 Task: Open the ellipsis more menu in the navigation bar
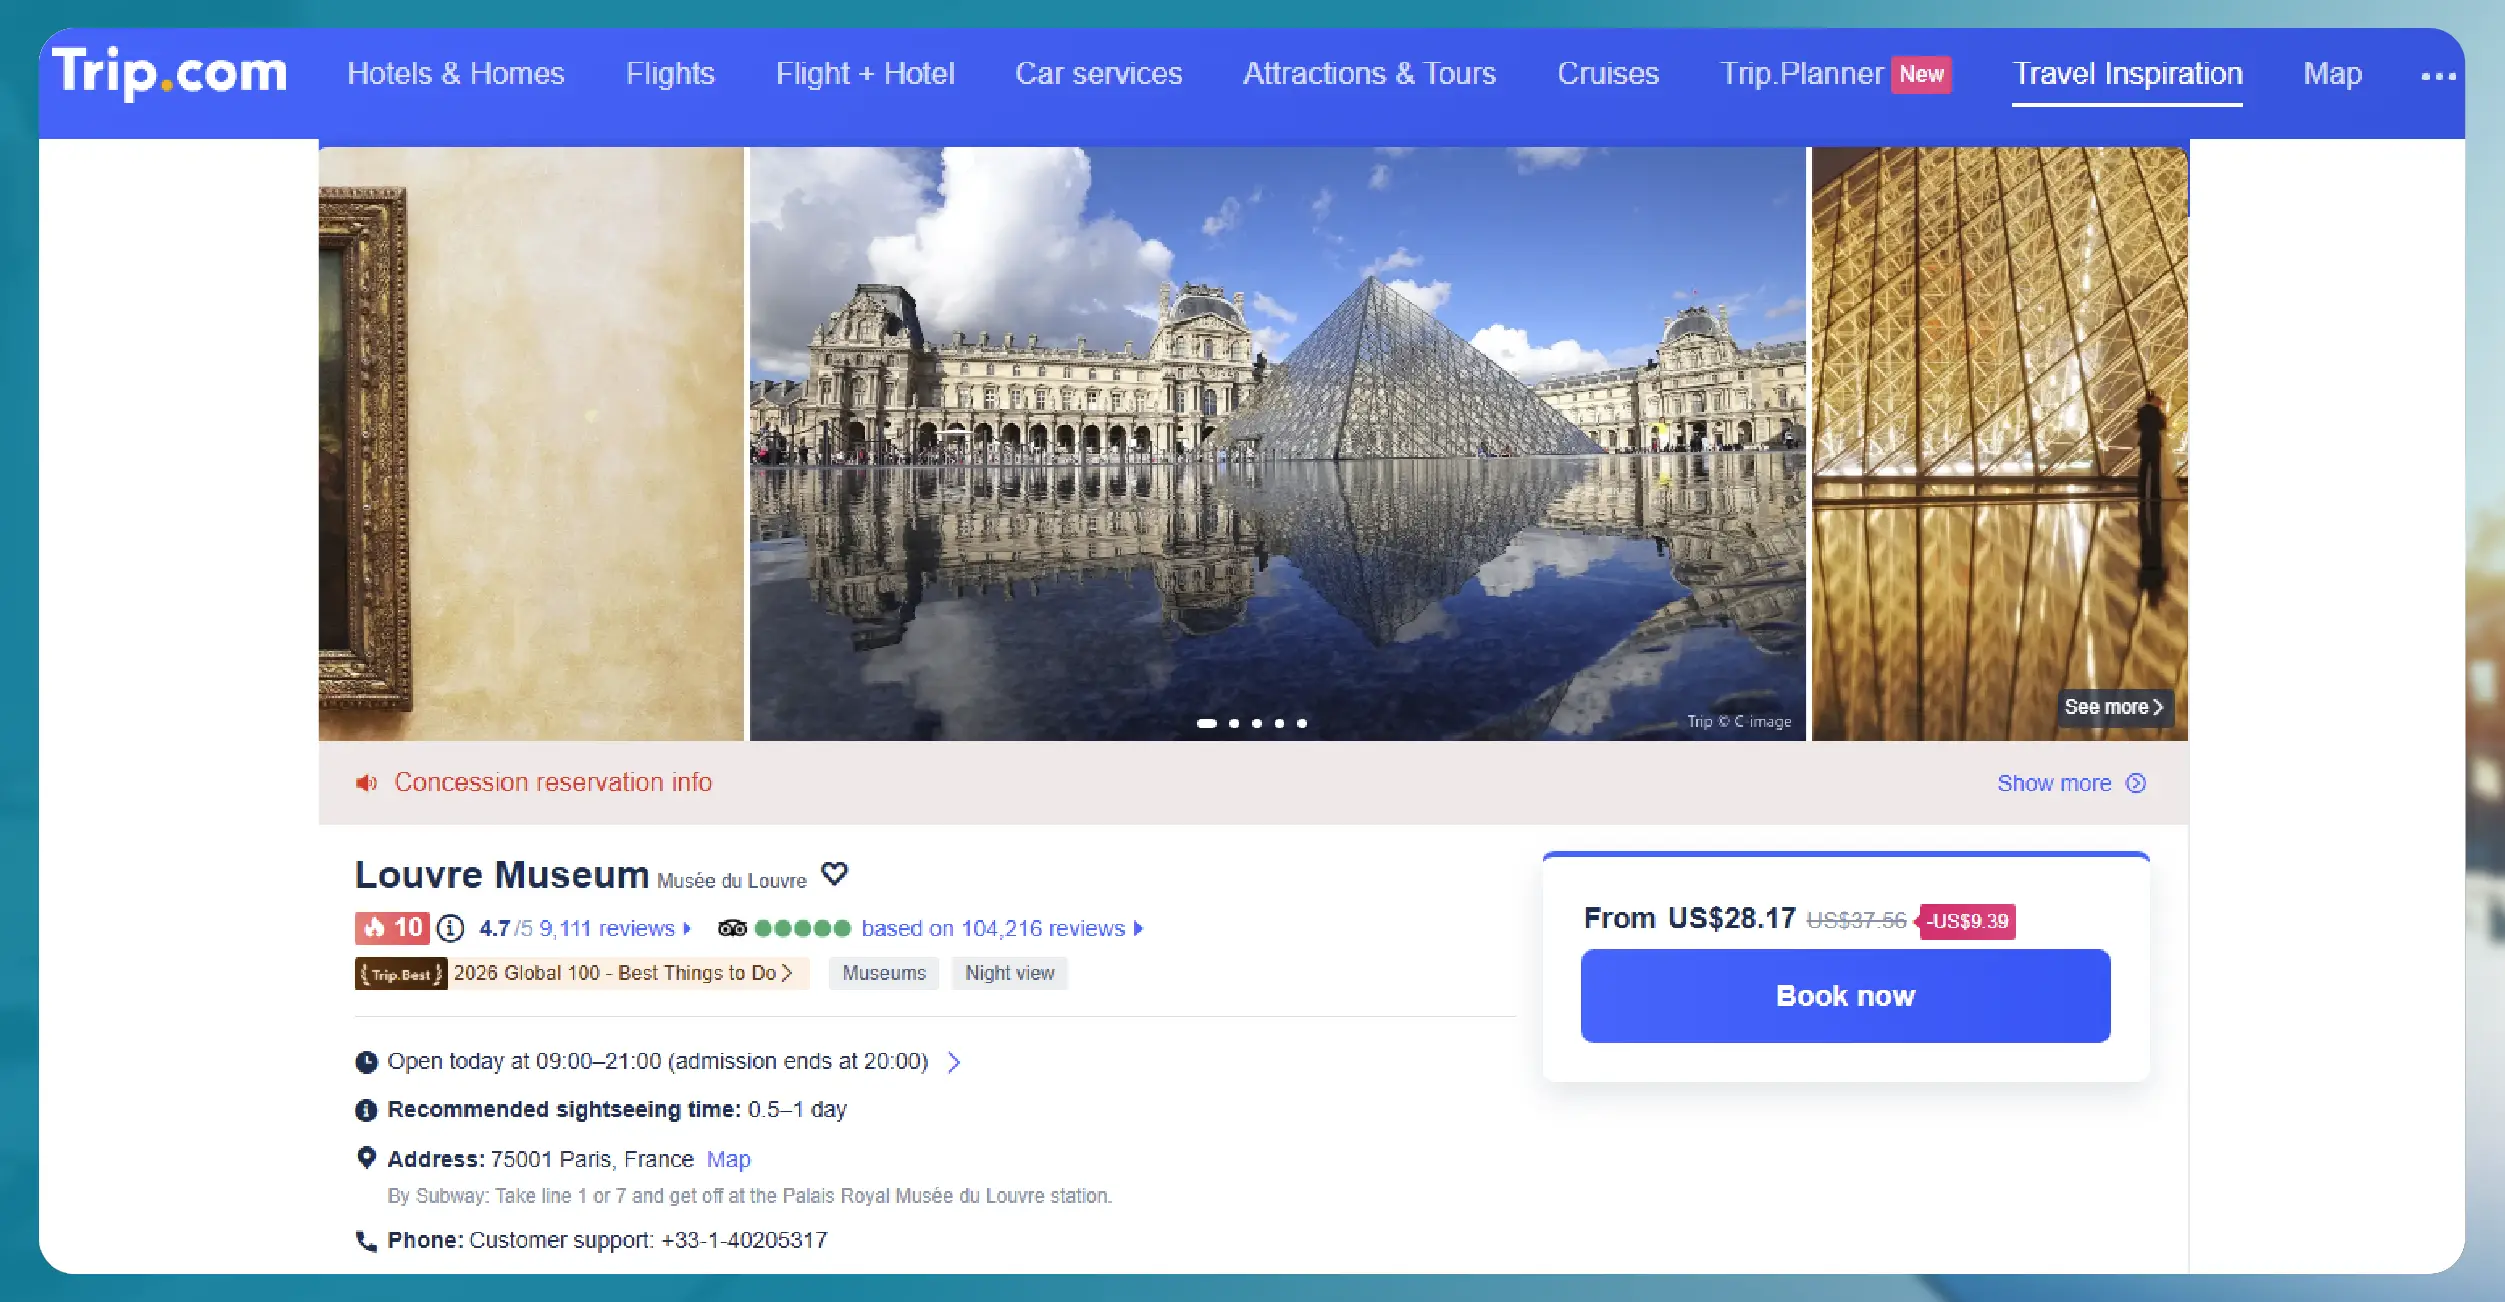click(x=2438, y=75)
